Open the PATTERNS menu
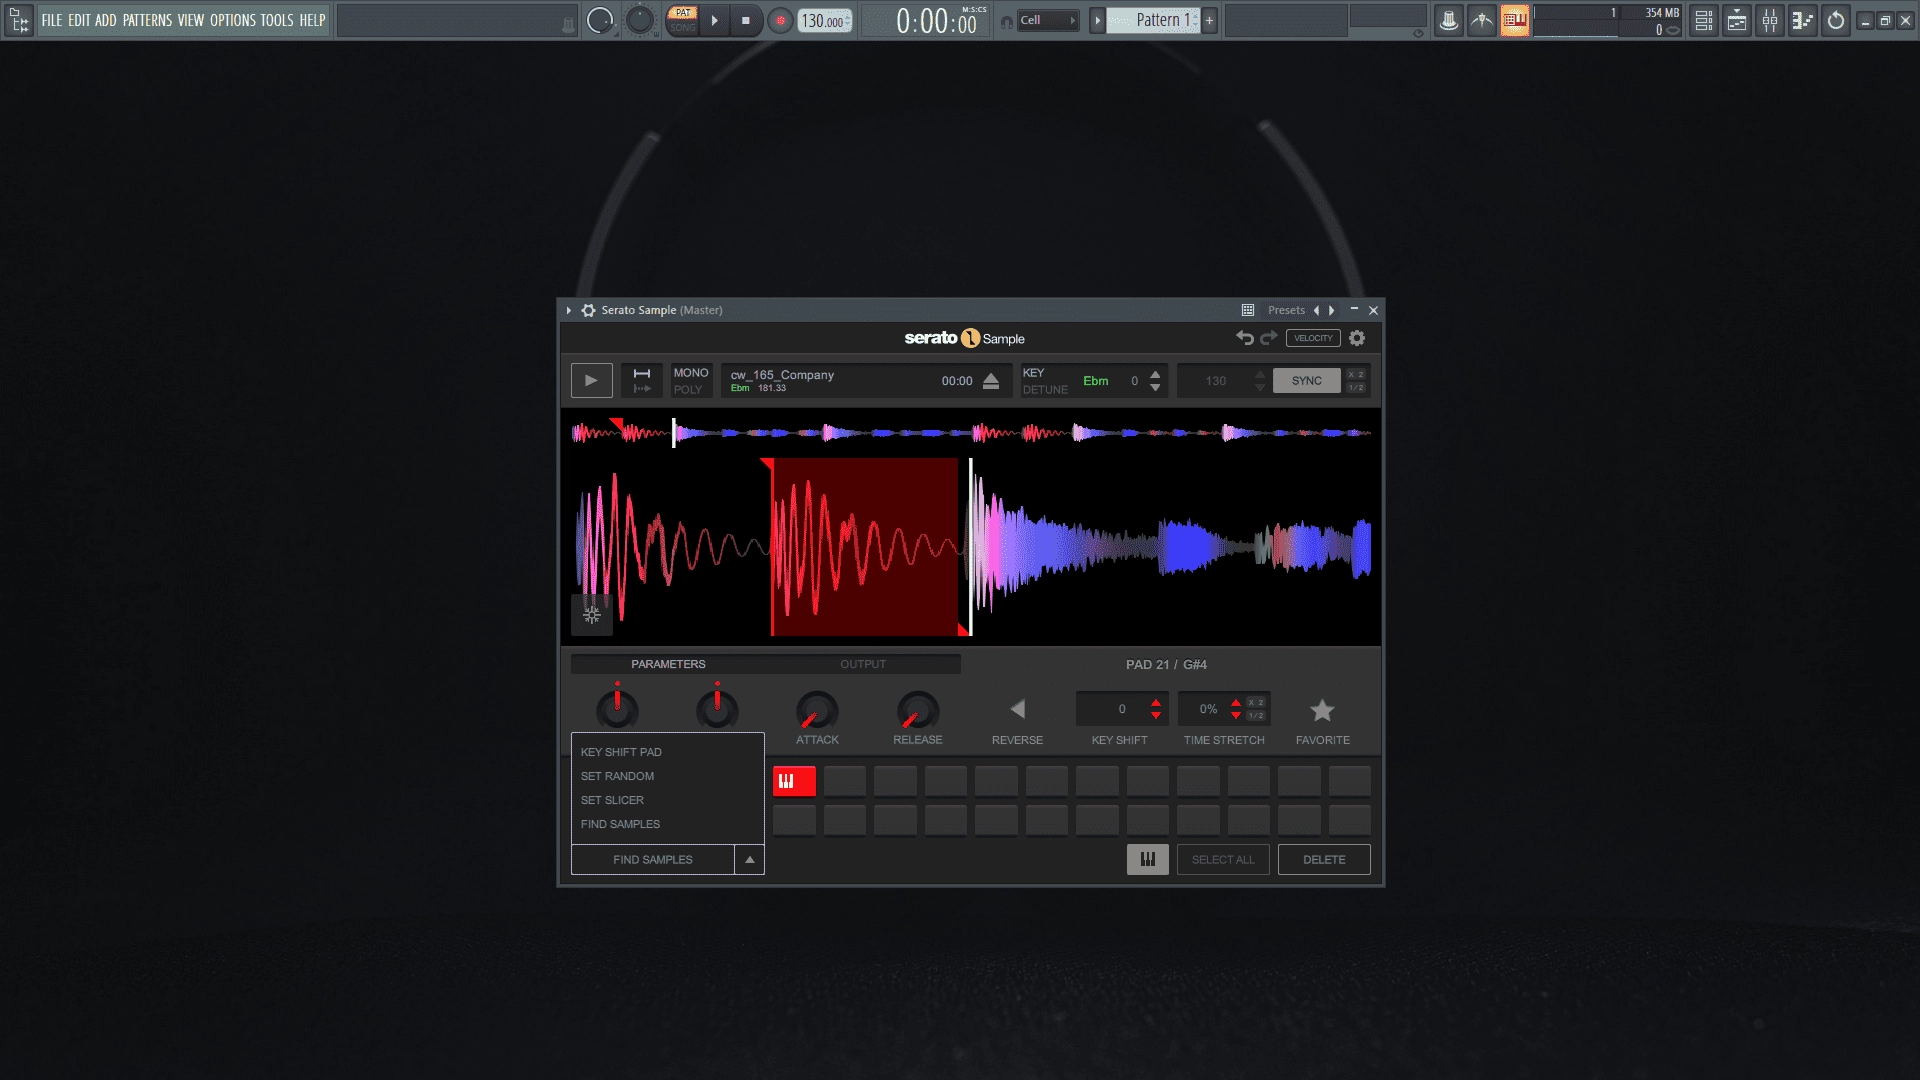The width and height of the screenshot is (1920, 1080). [147, 20]
